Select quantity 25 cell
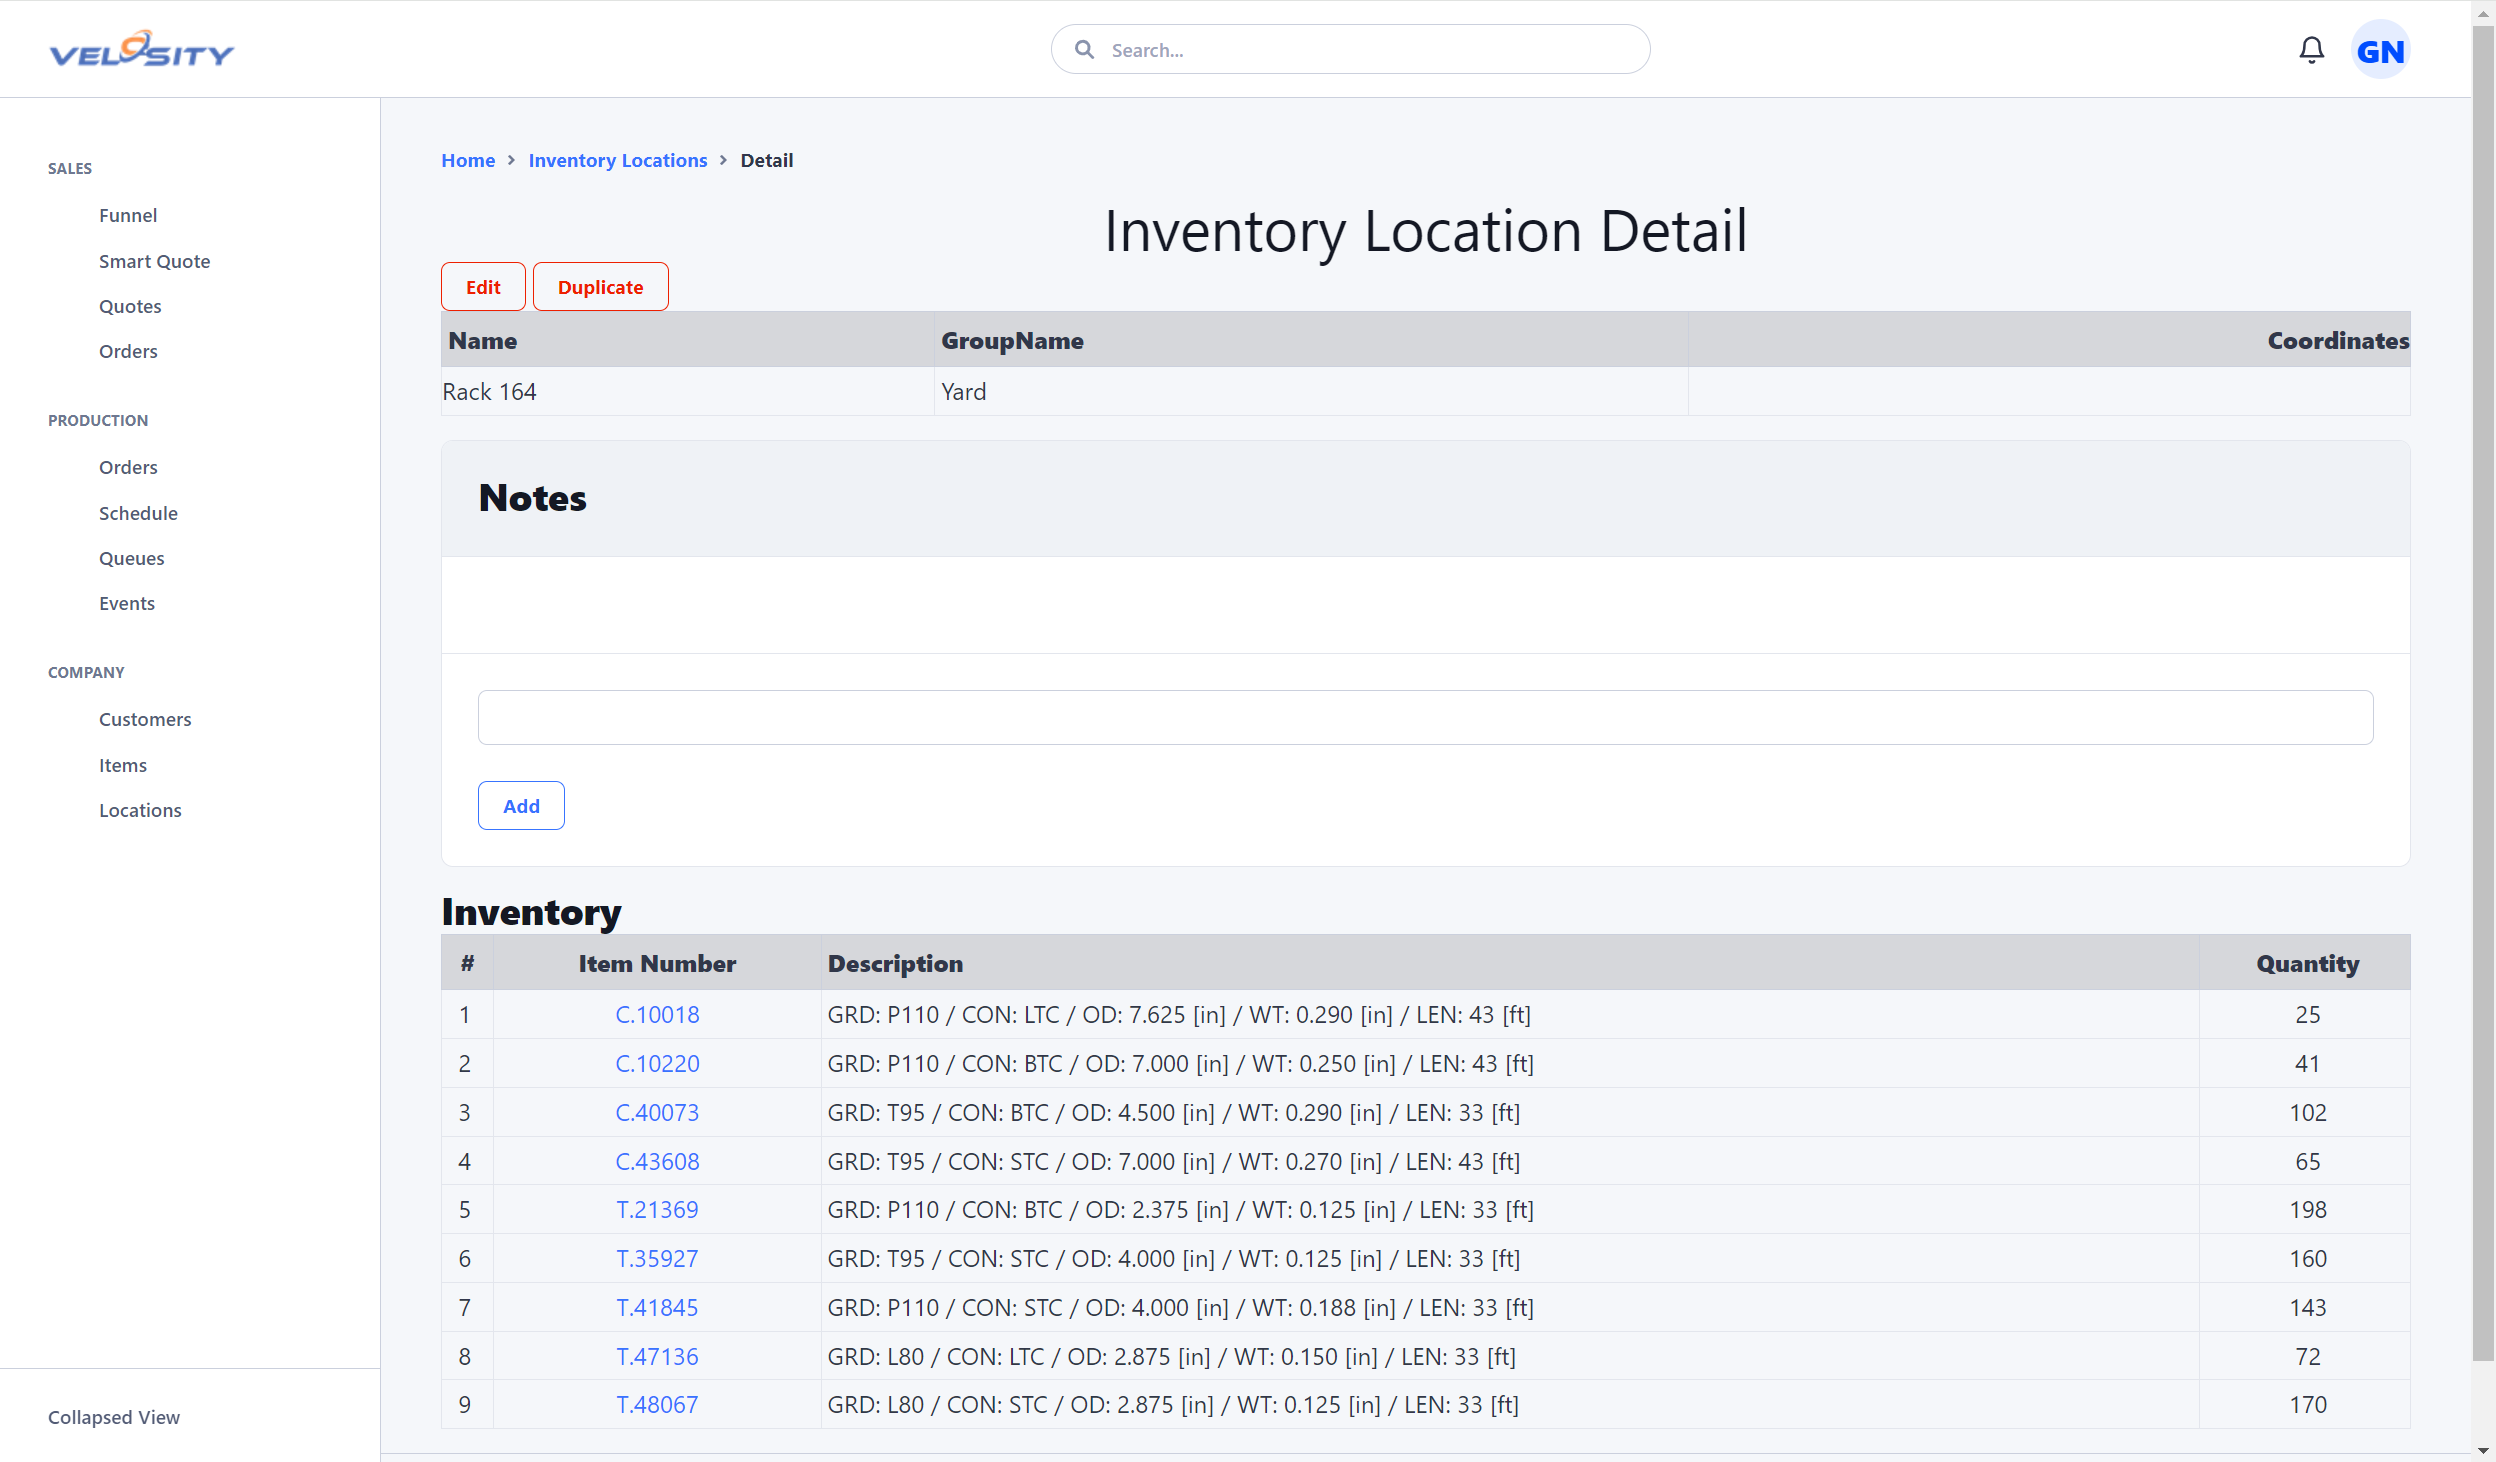 click(2305, 1015)
